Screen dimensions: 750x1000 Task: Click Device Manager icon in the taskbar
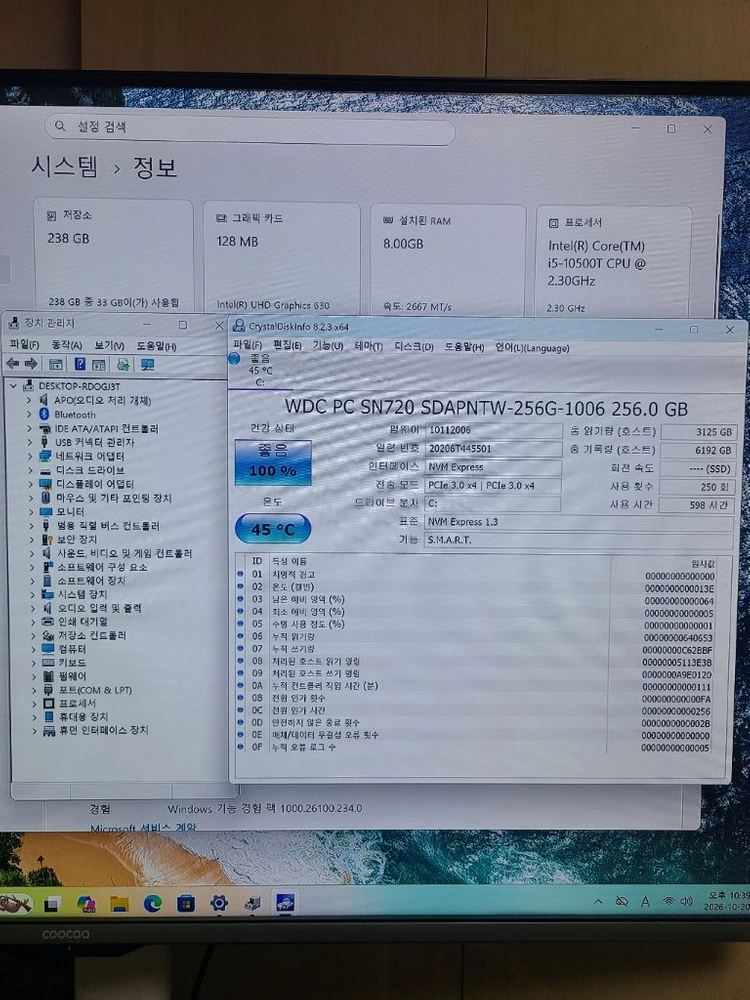252,903
